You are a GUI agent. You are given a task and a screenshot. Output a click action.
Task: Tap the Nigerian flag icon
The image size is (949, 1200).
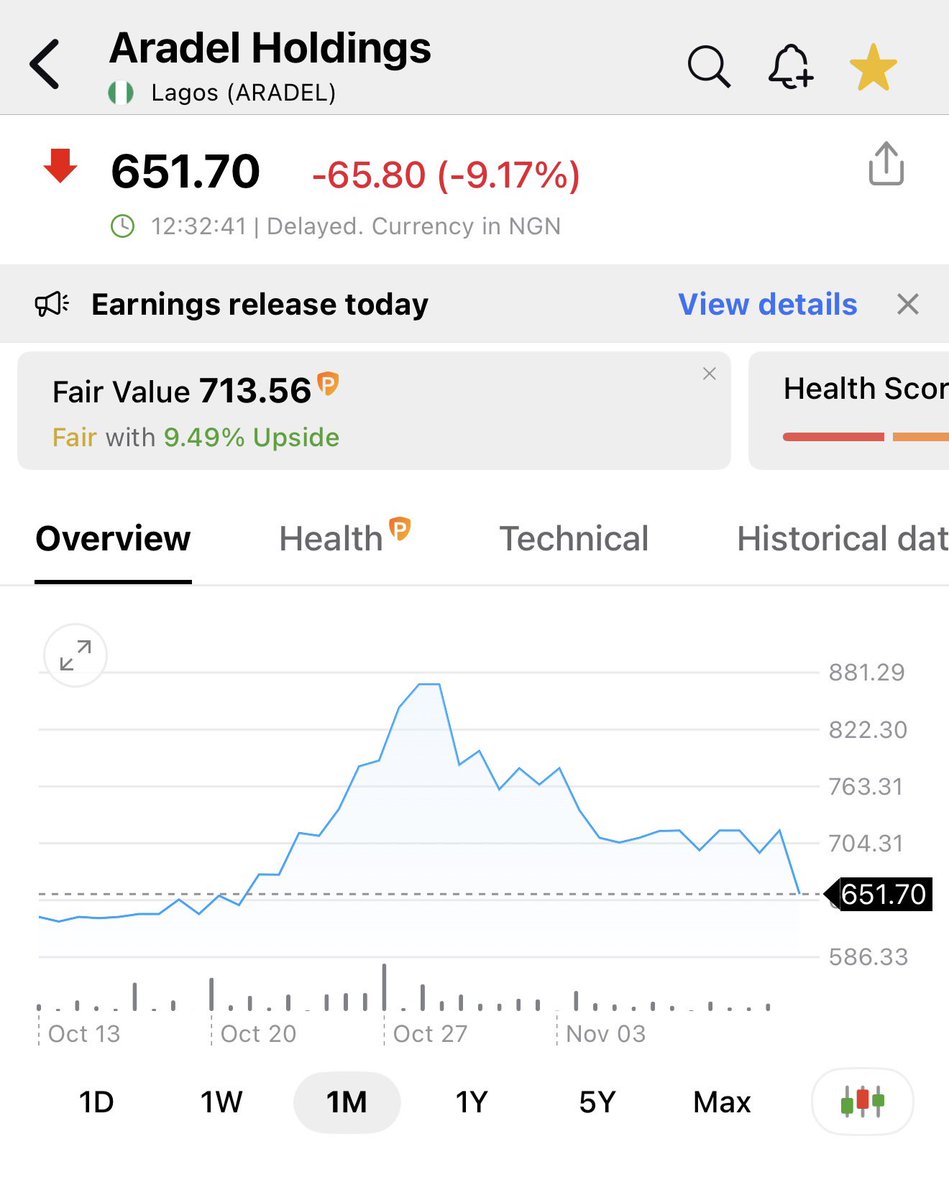(120, 94)
